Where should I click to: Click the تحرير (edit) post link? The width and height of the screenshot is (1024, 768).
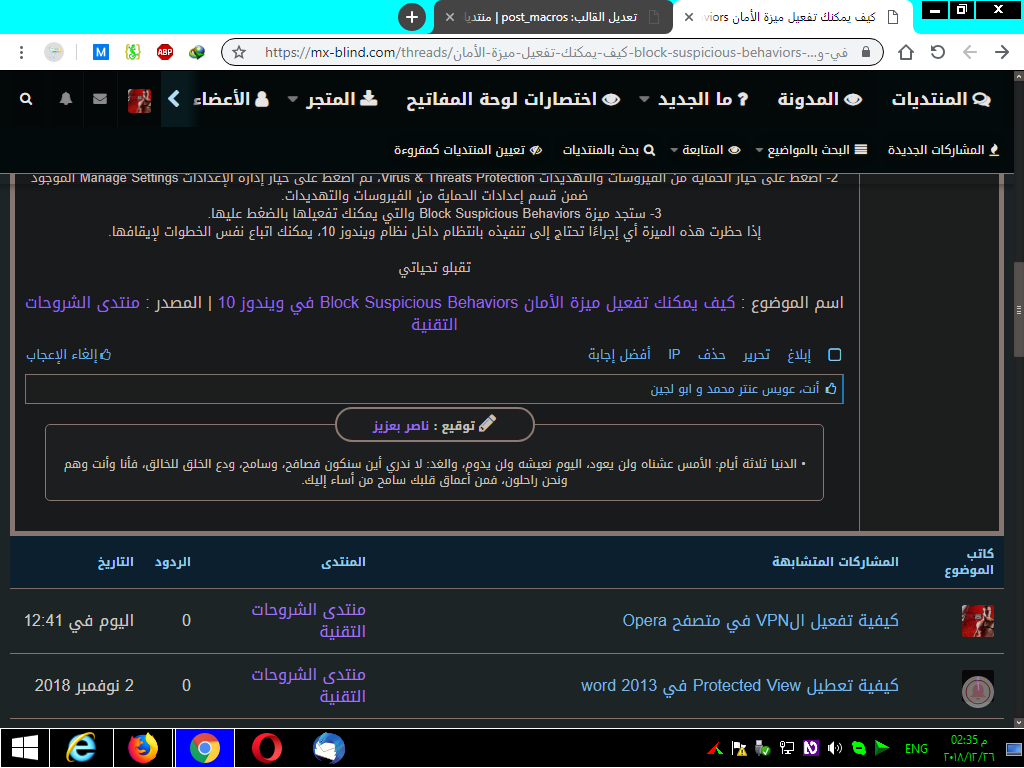pos(755,355)
